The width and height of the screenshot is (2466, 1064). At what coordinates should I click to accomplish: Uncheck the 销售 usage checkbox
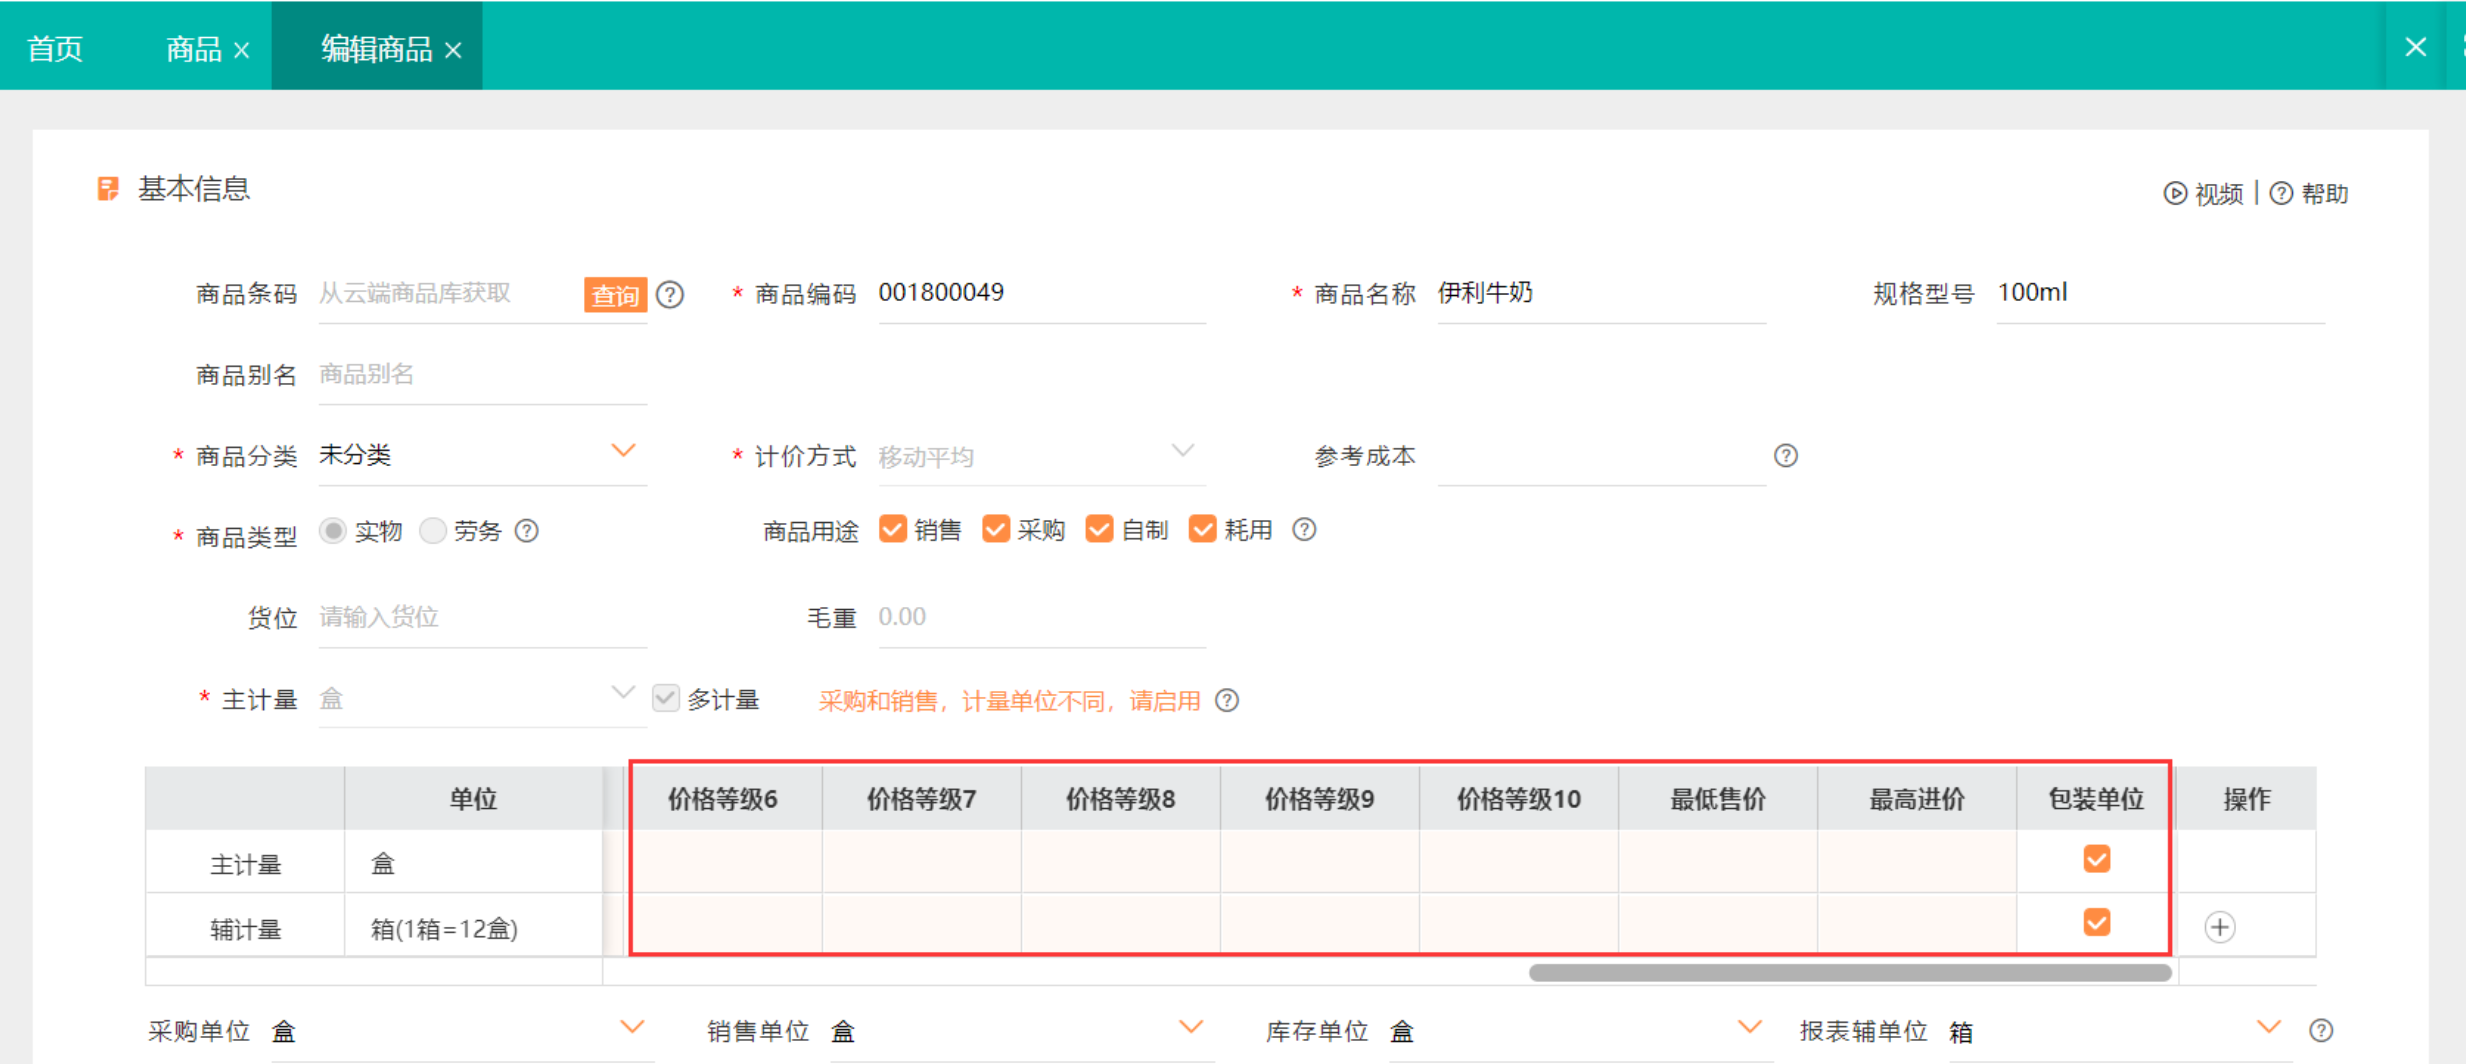[892, 529]
